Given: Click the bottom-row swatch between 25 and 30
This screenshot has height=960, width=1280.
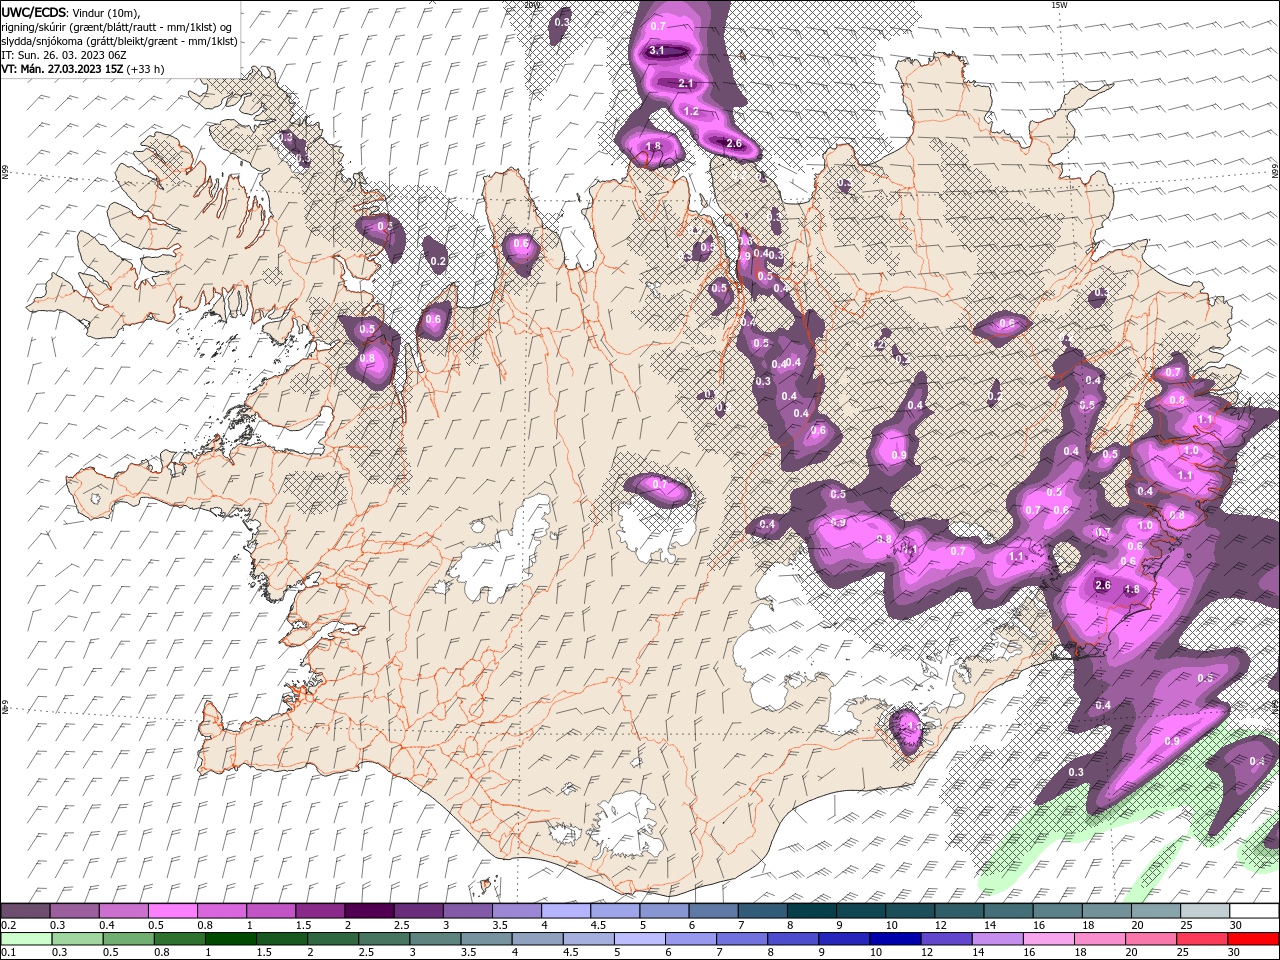Looking at the screenshot, I should click(x=1200, y=938).
